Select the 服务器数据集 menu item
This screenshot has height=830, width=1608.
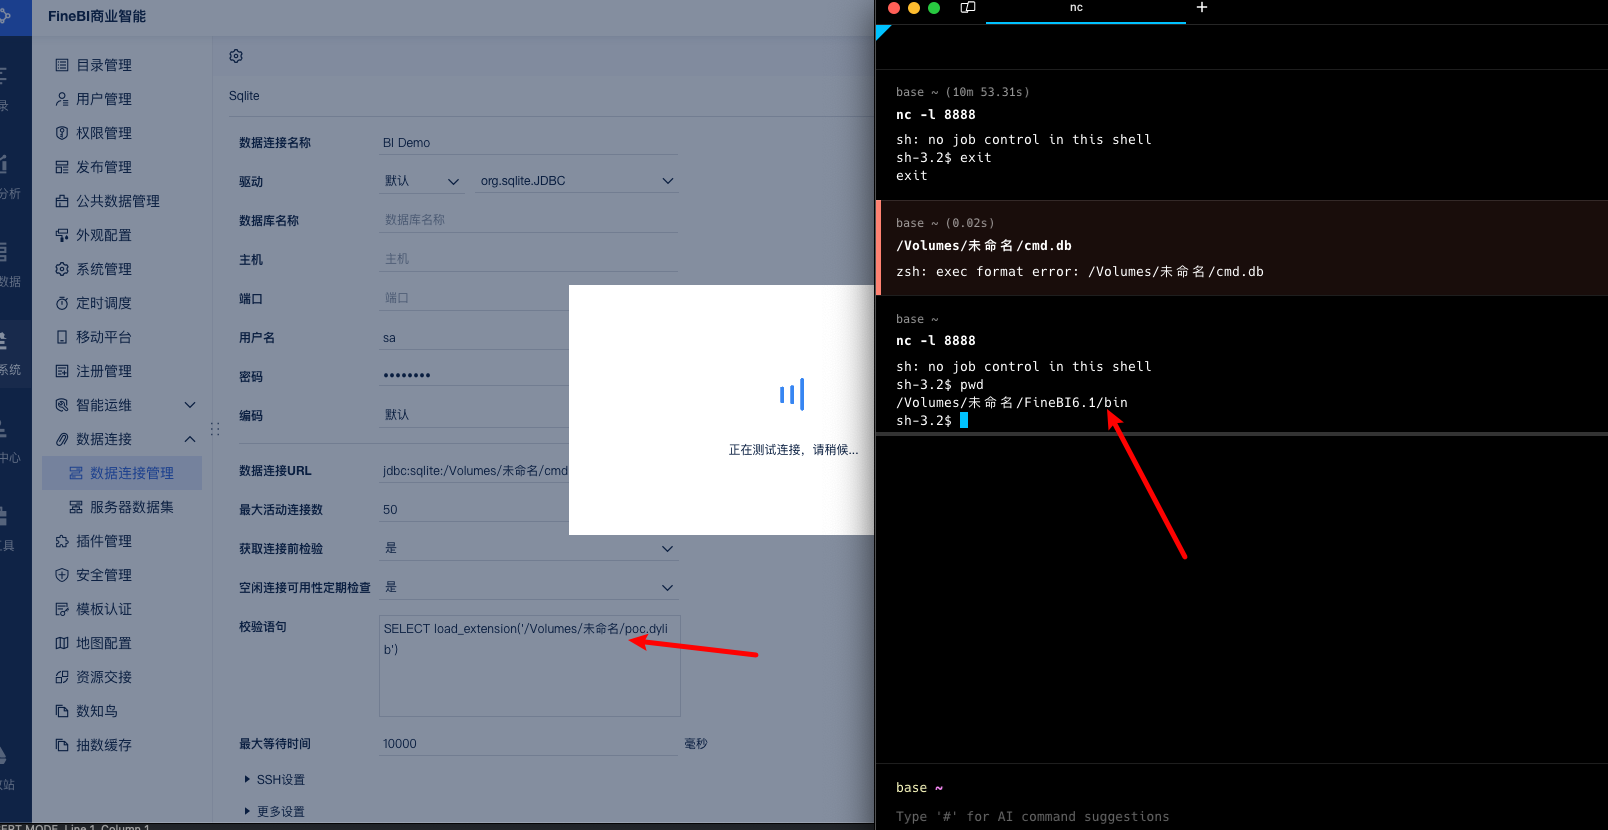131,507
